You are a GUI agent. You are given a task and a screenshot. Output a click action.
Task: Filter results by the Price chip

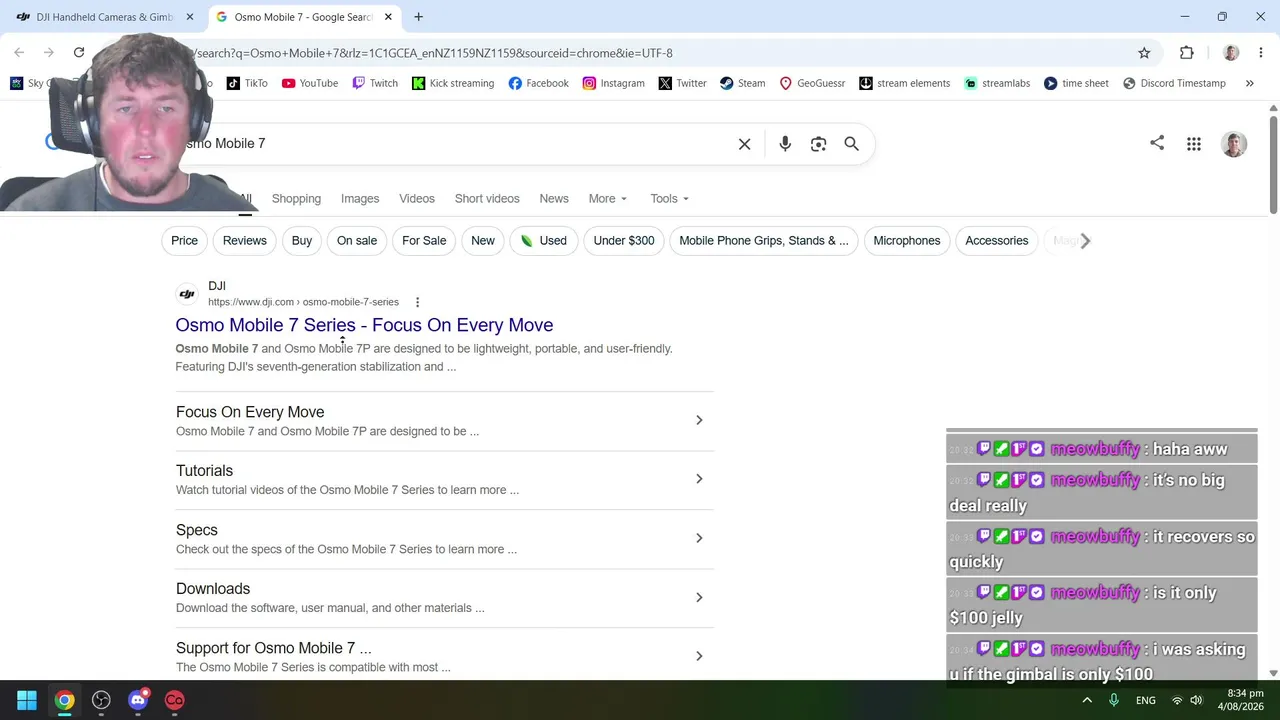click(184, 240)
